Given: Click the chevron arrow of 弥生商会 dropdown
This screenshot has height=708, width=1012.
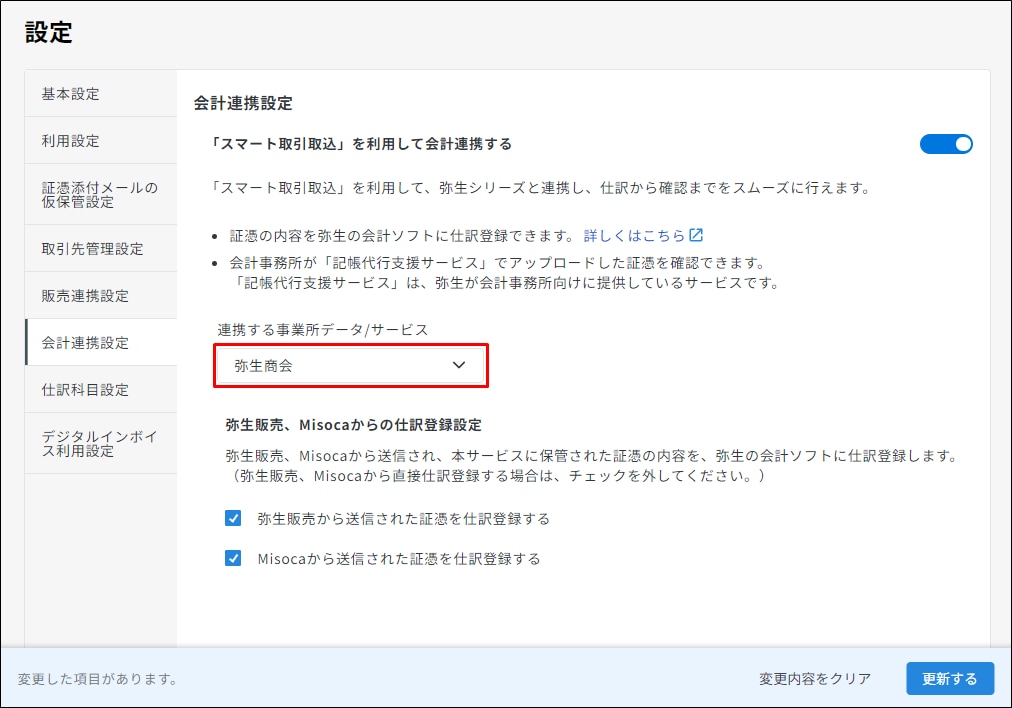Looking at the screenshot, I should pos(459,365).
